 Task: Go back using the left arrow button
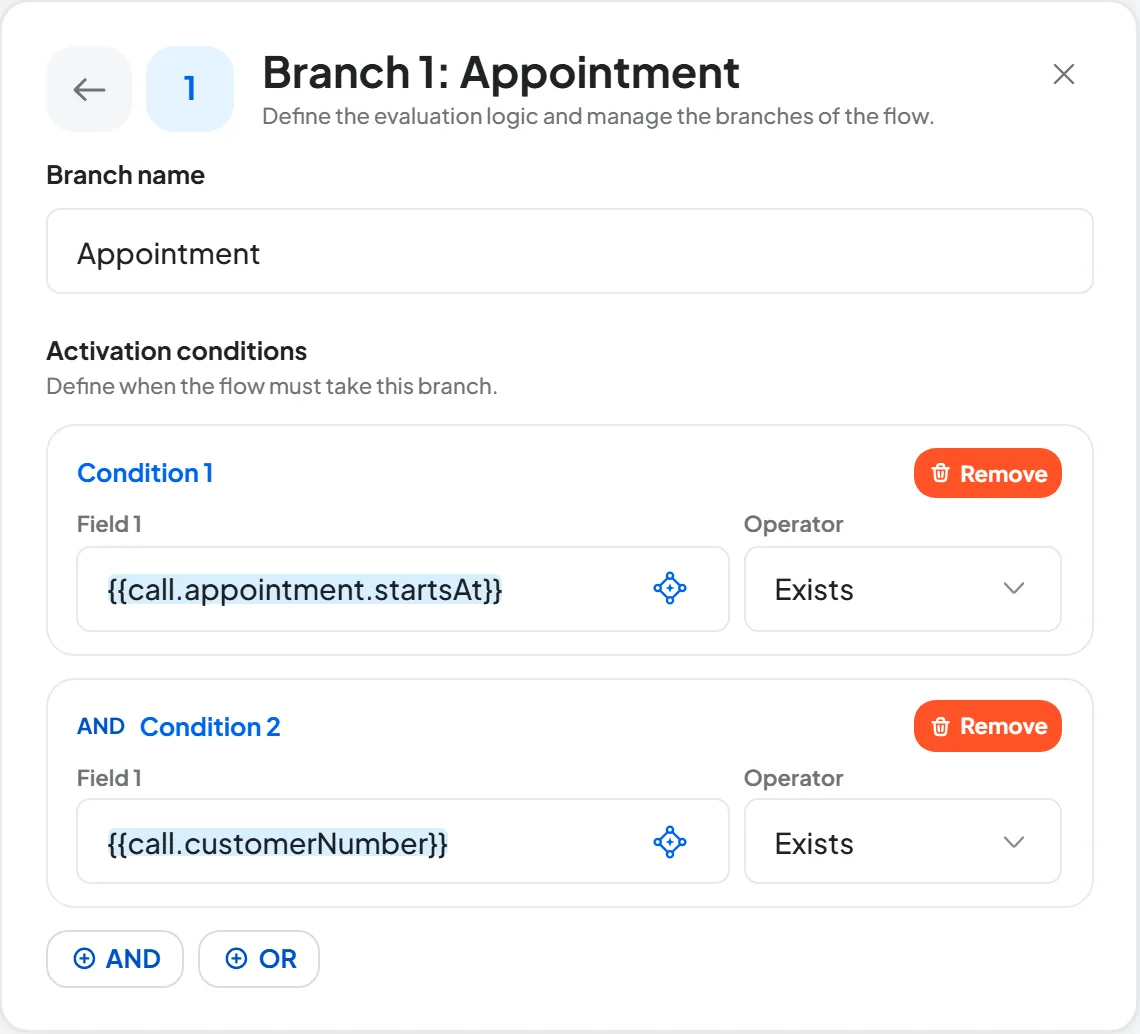coord(89,89)
